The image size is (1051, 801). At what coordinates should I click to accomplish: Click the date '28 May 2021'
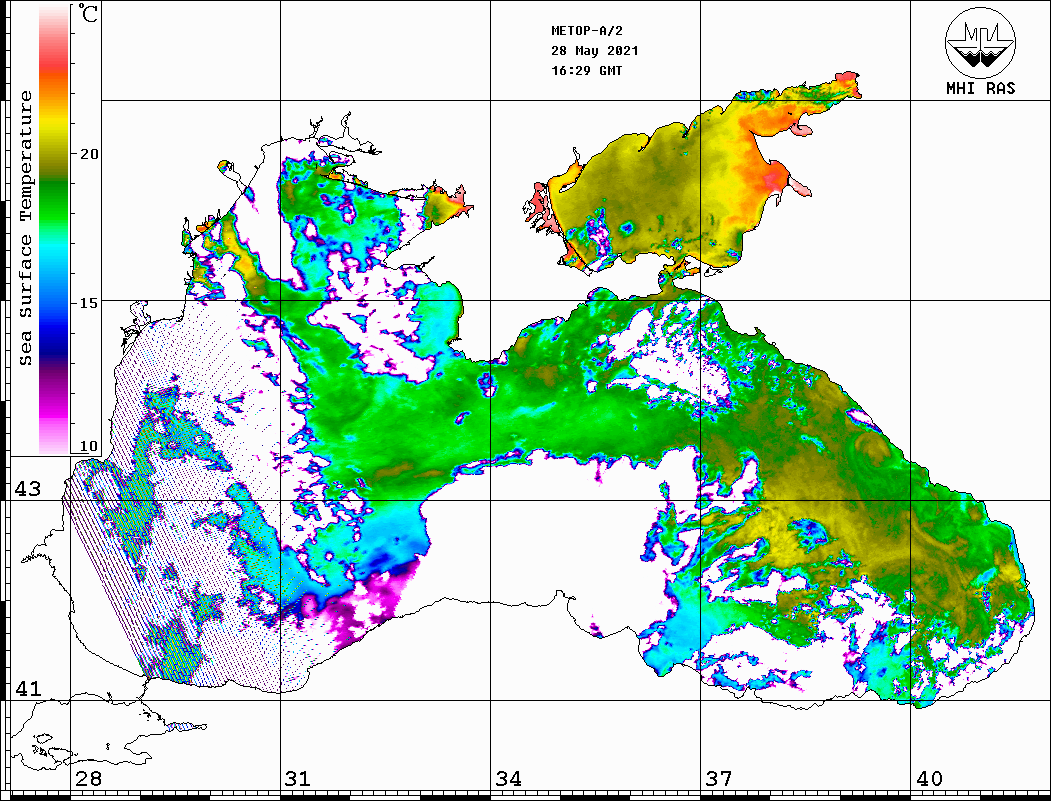click(595, 51)
